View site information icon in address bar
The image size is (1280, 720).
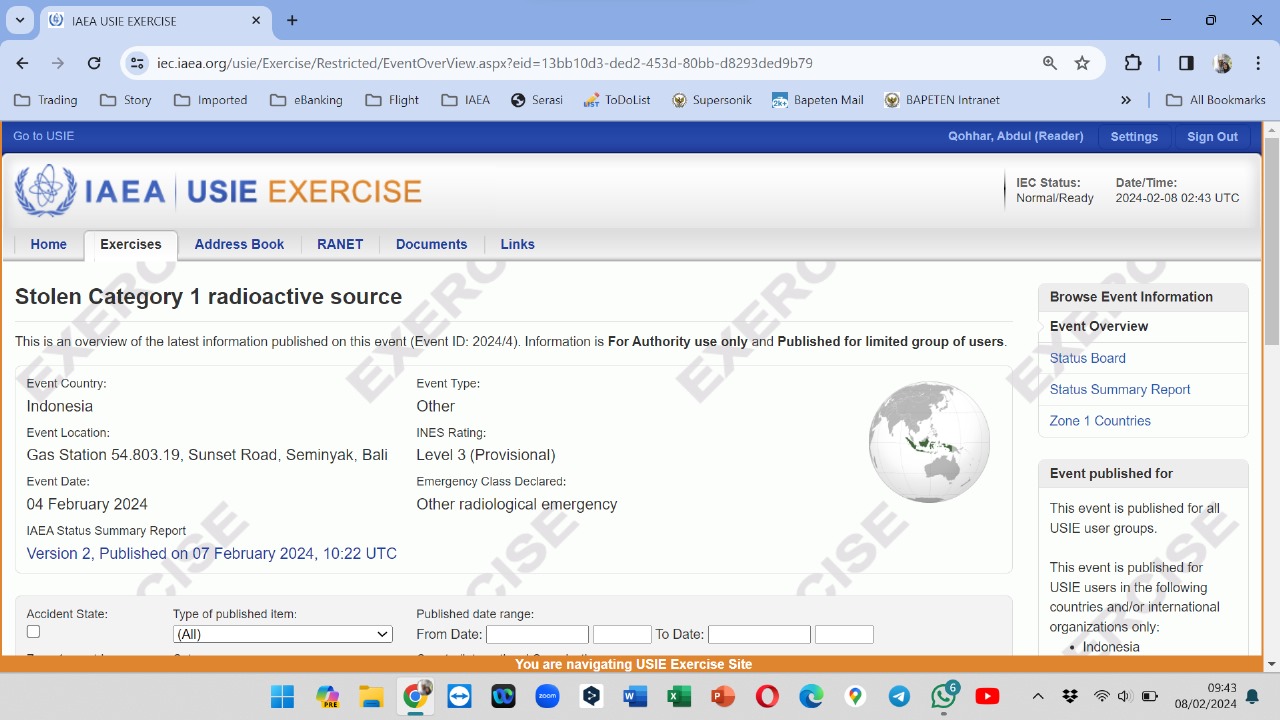(137, 63)
